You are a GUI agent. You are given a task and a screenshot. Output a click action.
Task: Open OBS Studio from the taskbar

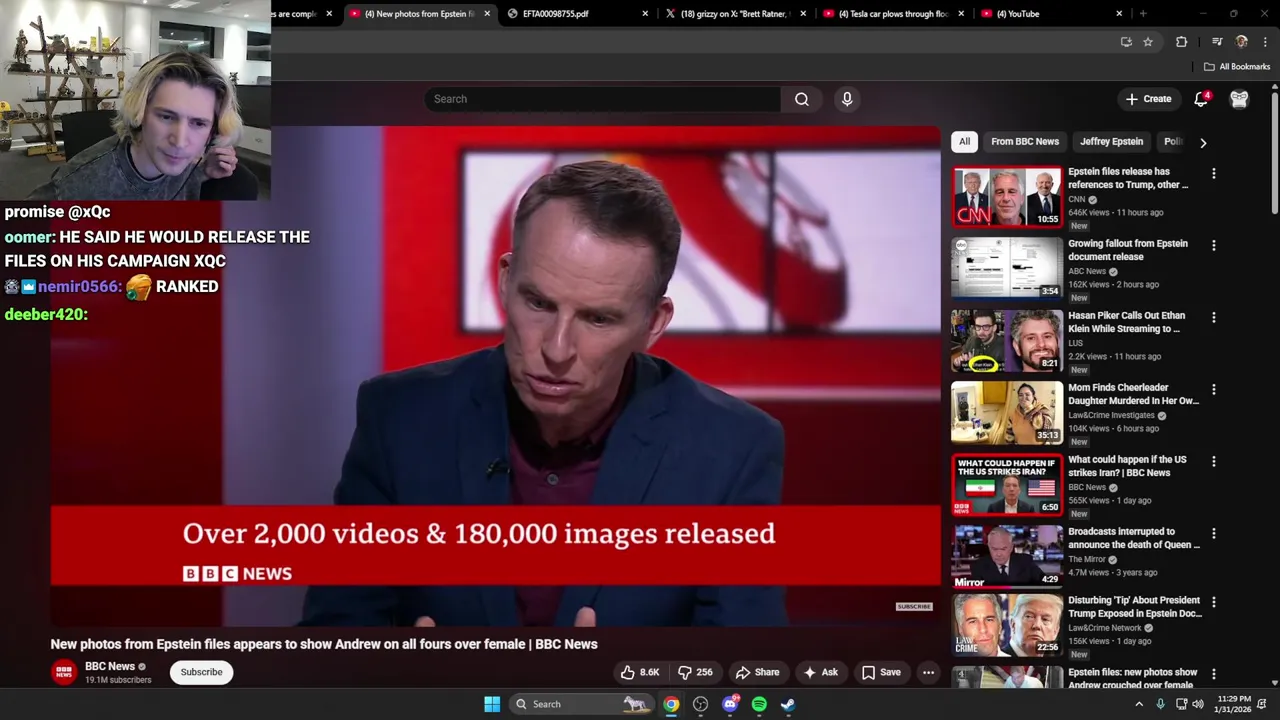pyautogui.click(x=700, y=704)
